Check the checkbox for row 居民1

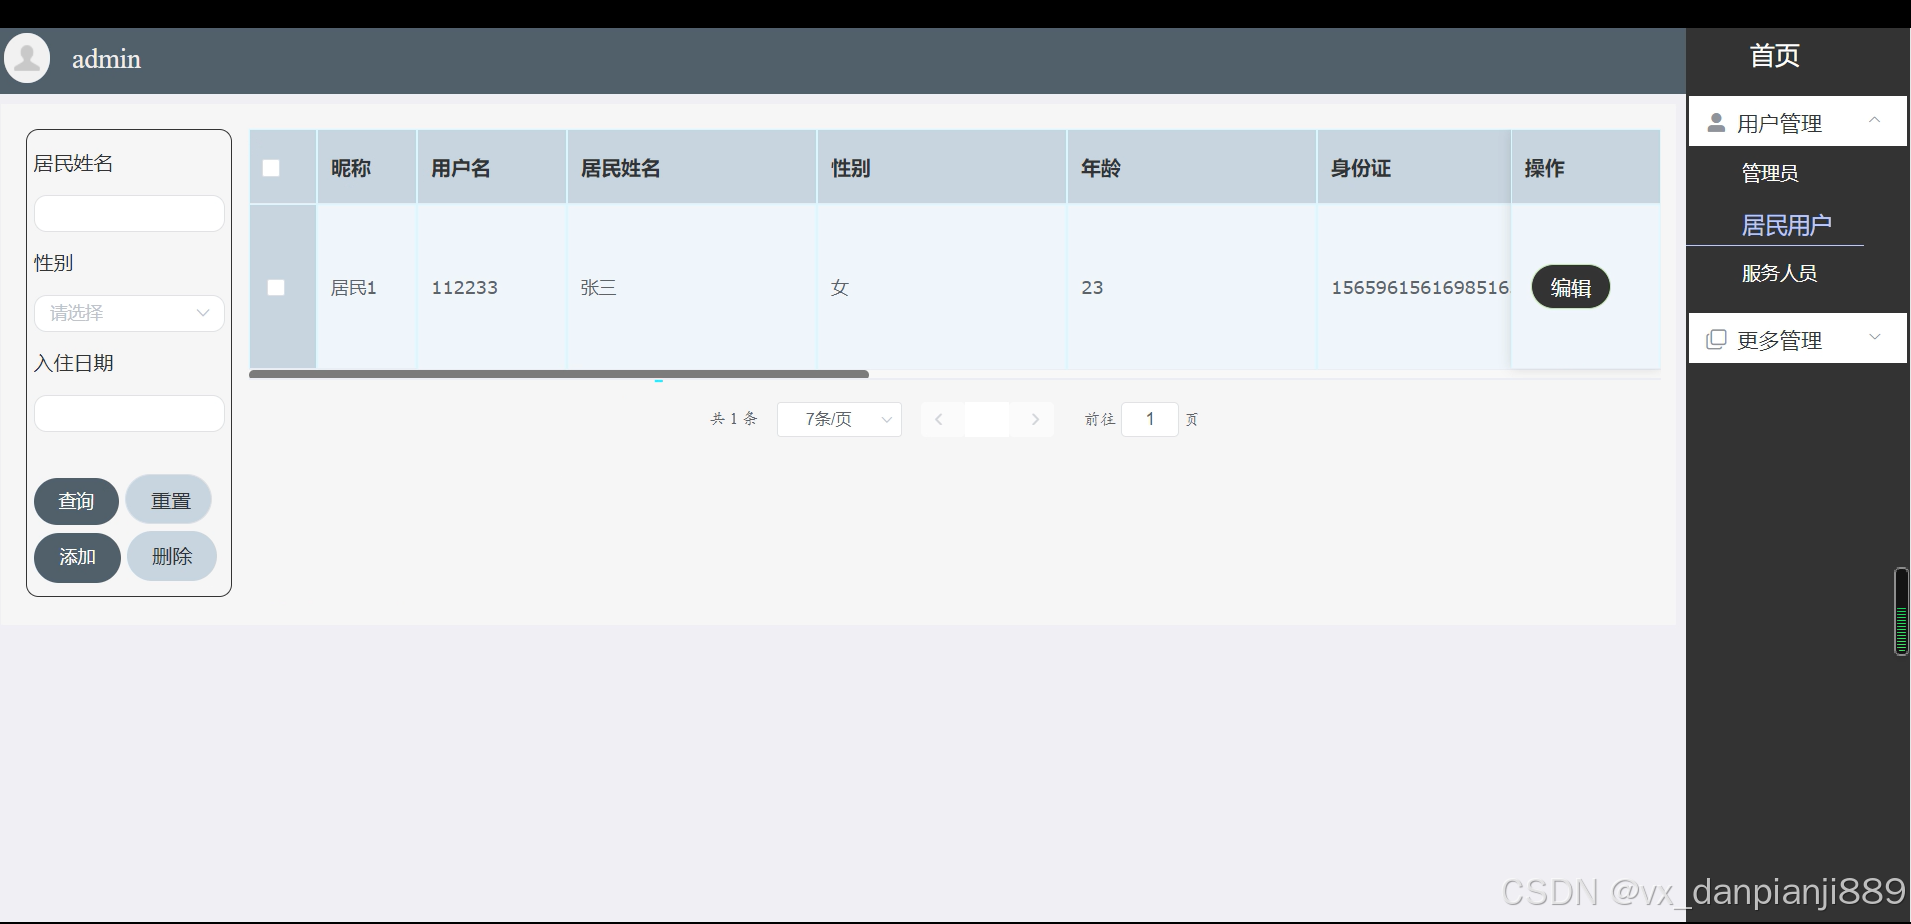click(276, 287)
